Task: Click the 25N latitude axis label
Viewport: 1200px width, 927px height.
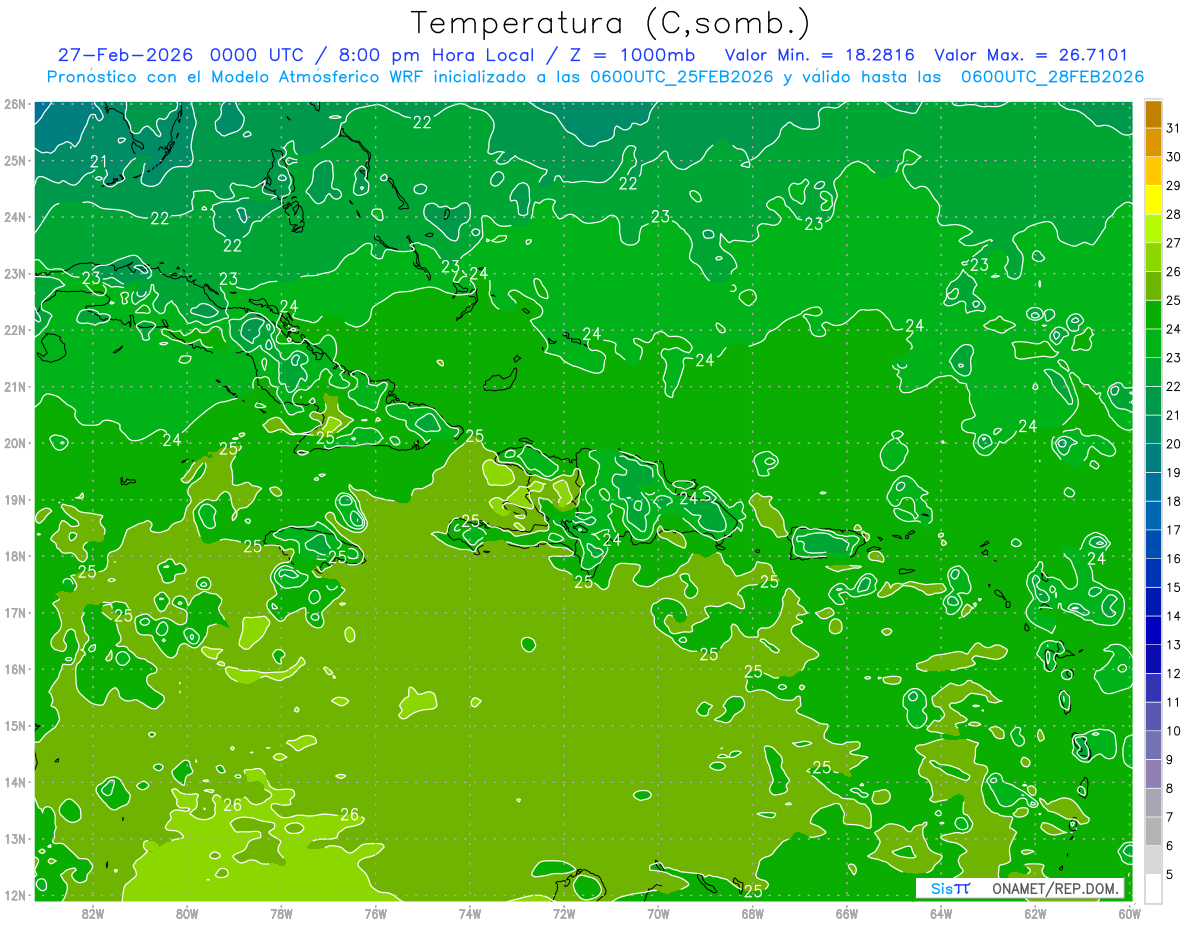Action: pyautogui.click(x=14, y=160)
